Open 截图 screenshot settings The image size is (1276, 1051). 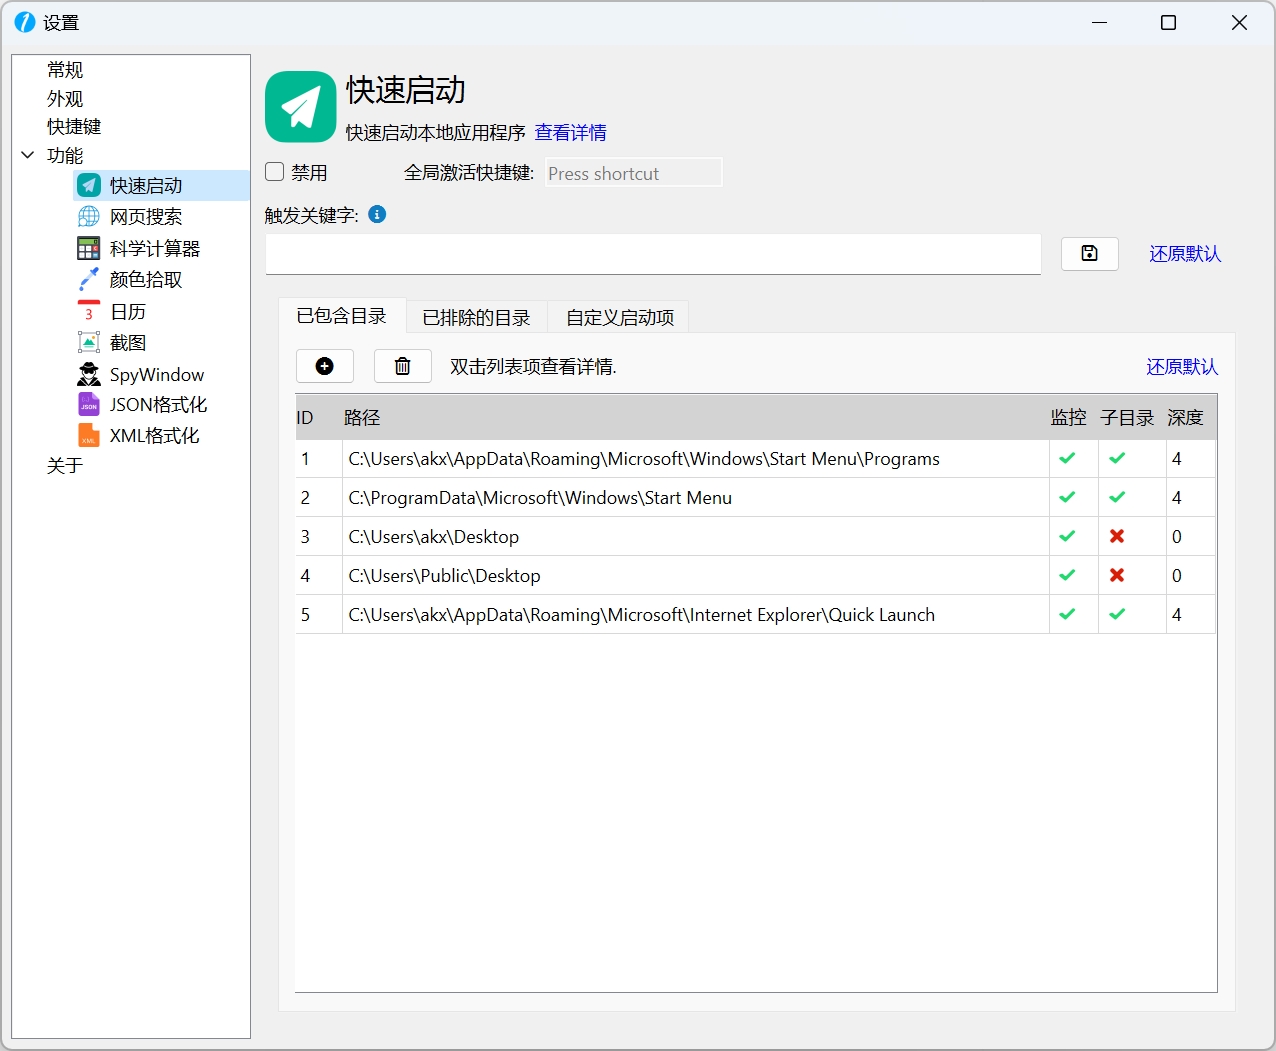coord(127,343)
